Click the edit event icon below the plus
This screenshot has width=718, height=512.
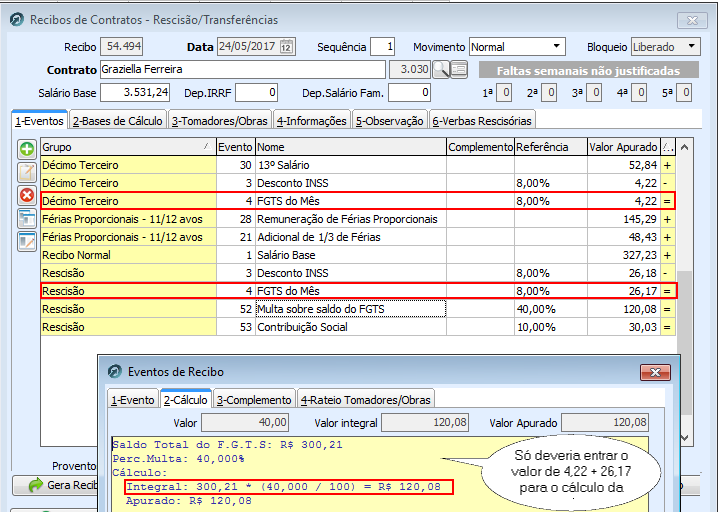pyautogui.click(x=27, y=173)
